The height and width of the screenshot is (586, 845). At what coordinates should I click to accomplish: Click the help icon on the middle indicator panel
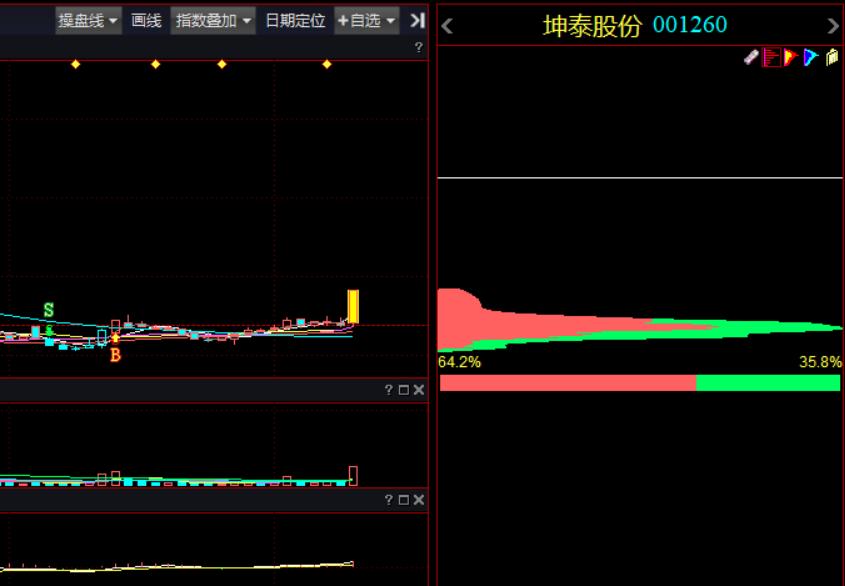tap(389, 388)
